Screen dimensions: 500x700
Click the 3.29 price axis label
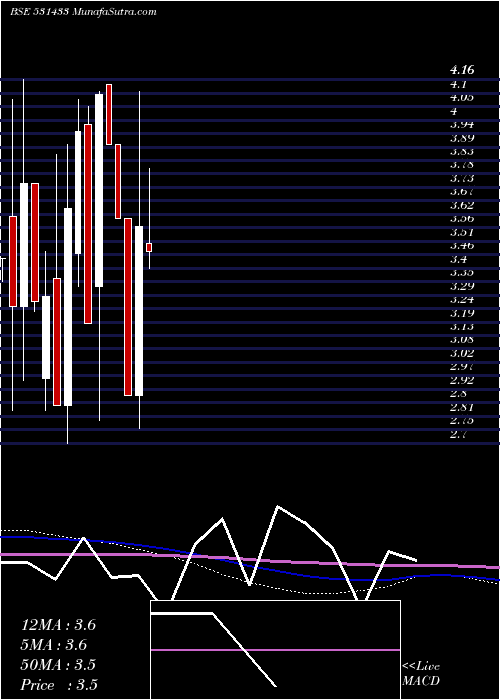[x=462, y=286]
